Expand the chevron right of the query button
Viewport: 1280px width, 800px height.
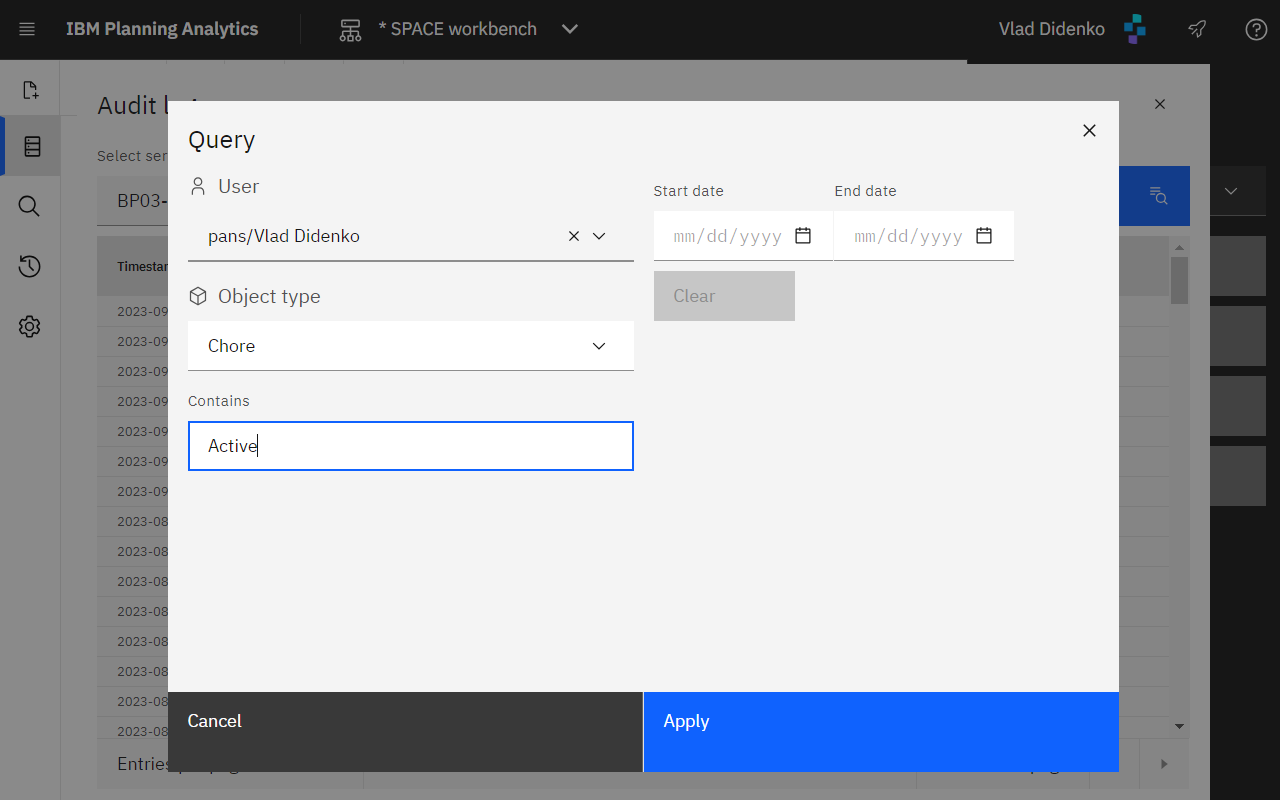click(x=1230, y=191)
